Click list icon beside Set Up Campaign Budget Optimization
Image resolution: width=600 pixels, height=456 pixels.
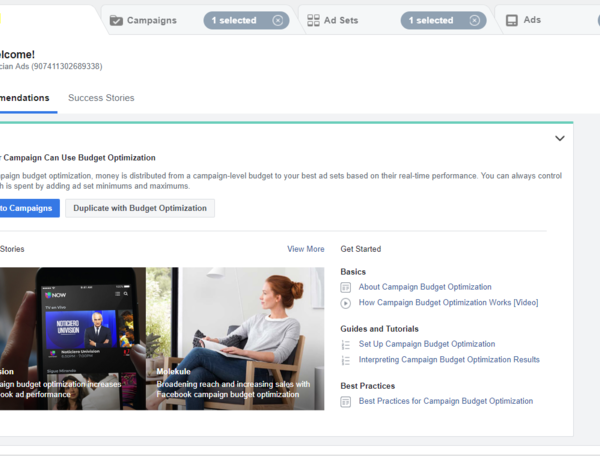click(x=346, y=344)
